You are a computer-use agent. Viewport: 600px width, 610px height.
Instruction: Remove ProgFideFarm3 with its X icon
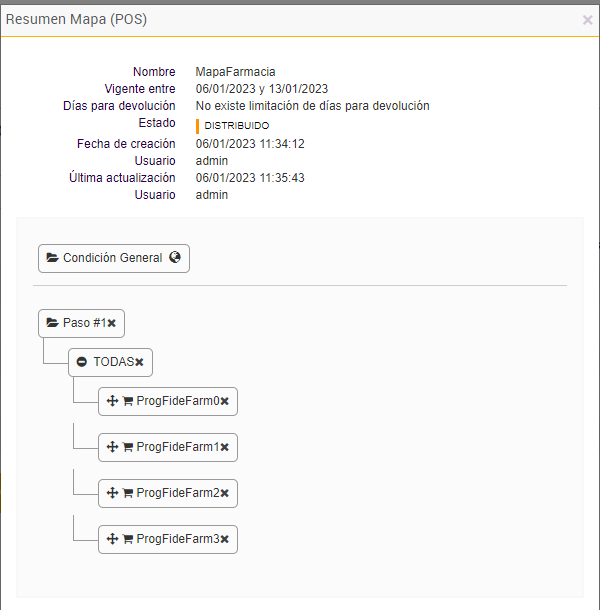[x=225, y=539]
